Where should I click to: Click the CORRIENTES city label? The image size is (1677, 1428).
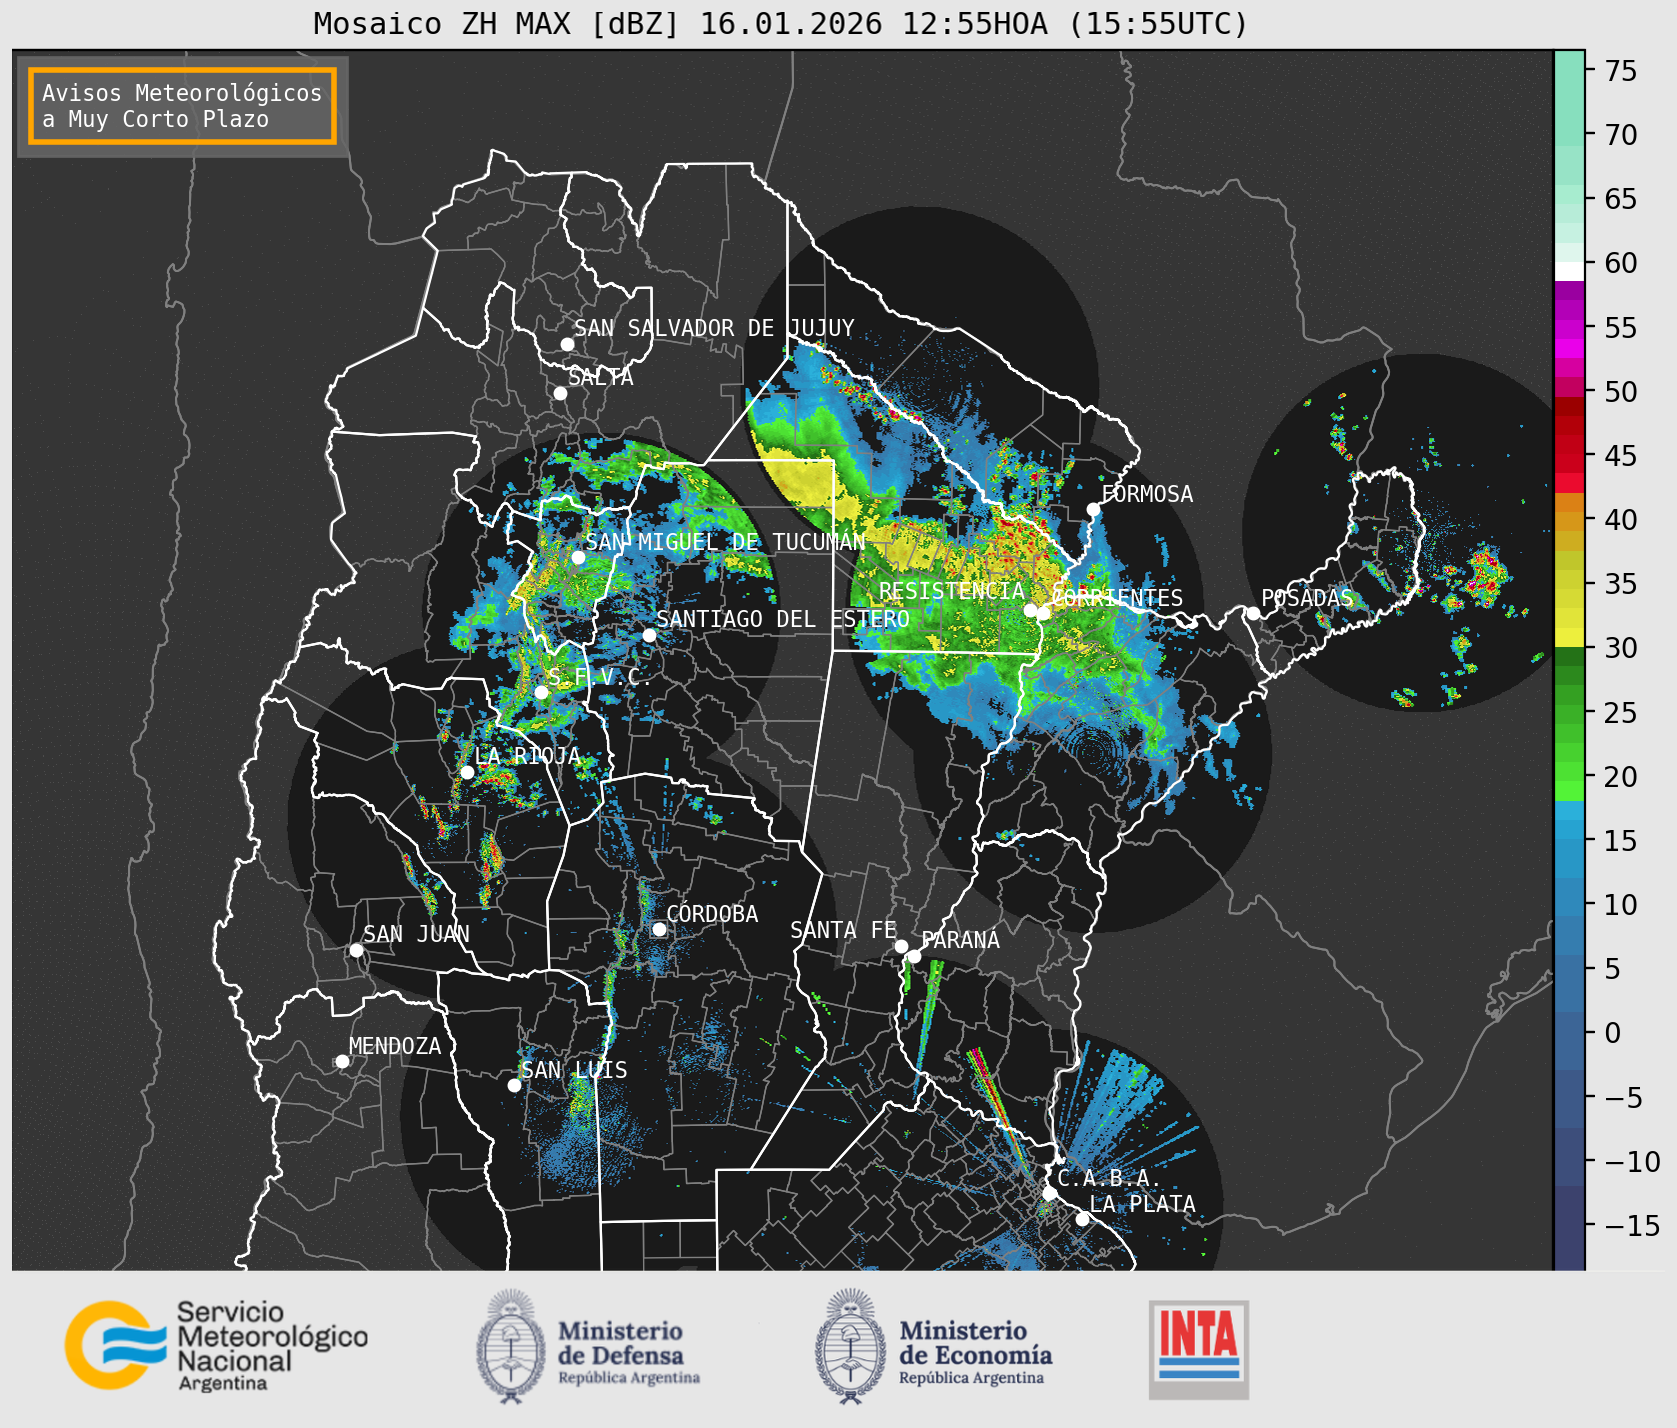(x=1118, y=598)
